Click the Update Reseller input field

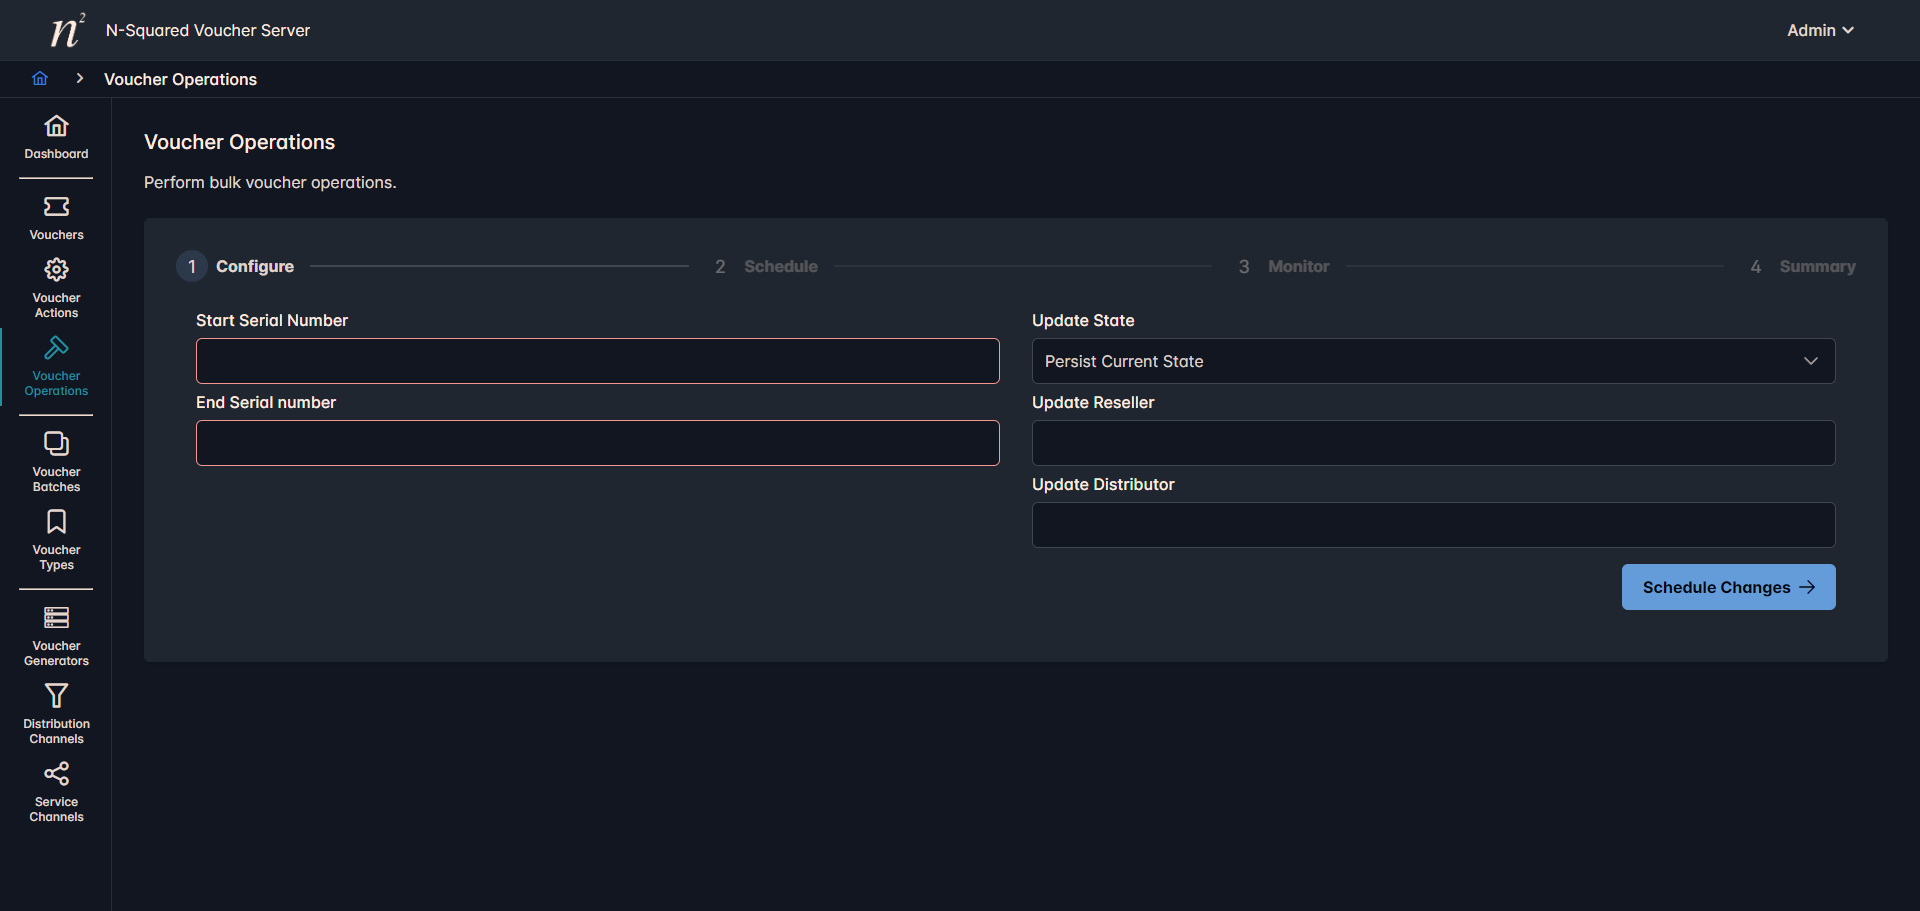click(x=1433, y=443)
